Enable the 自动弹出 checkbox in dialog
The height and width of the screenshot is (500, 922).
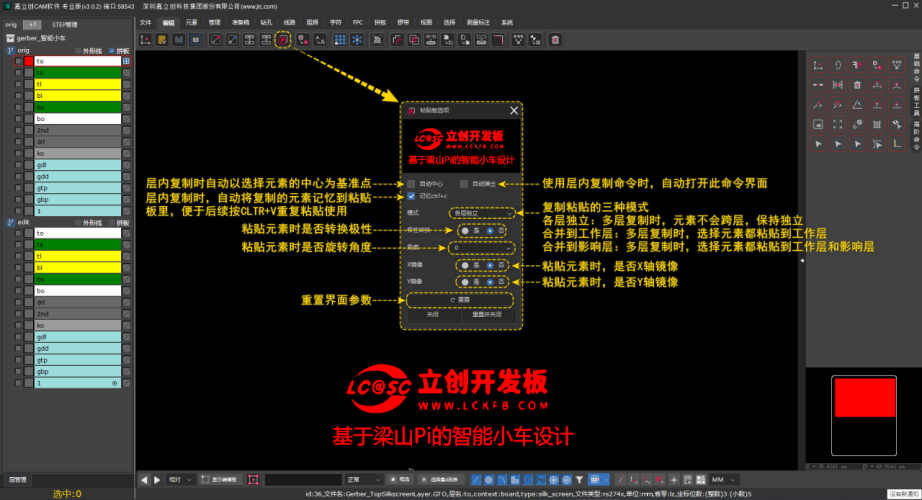coord(464,184)
